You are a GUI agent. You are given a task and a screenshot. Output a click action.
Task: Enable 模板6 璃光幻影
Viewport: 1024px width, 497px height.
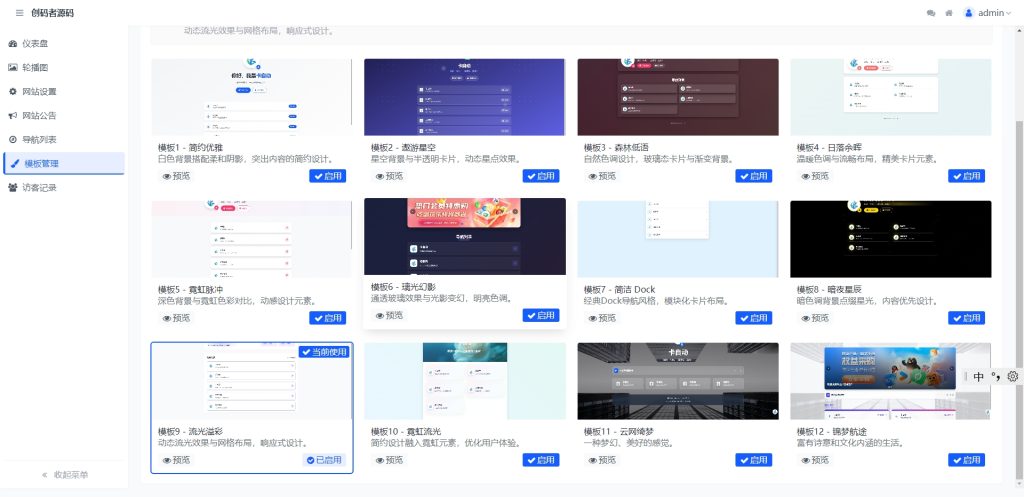pyautogui.click(x=541, y=315)
